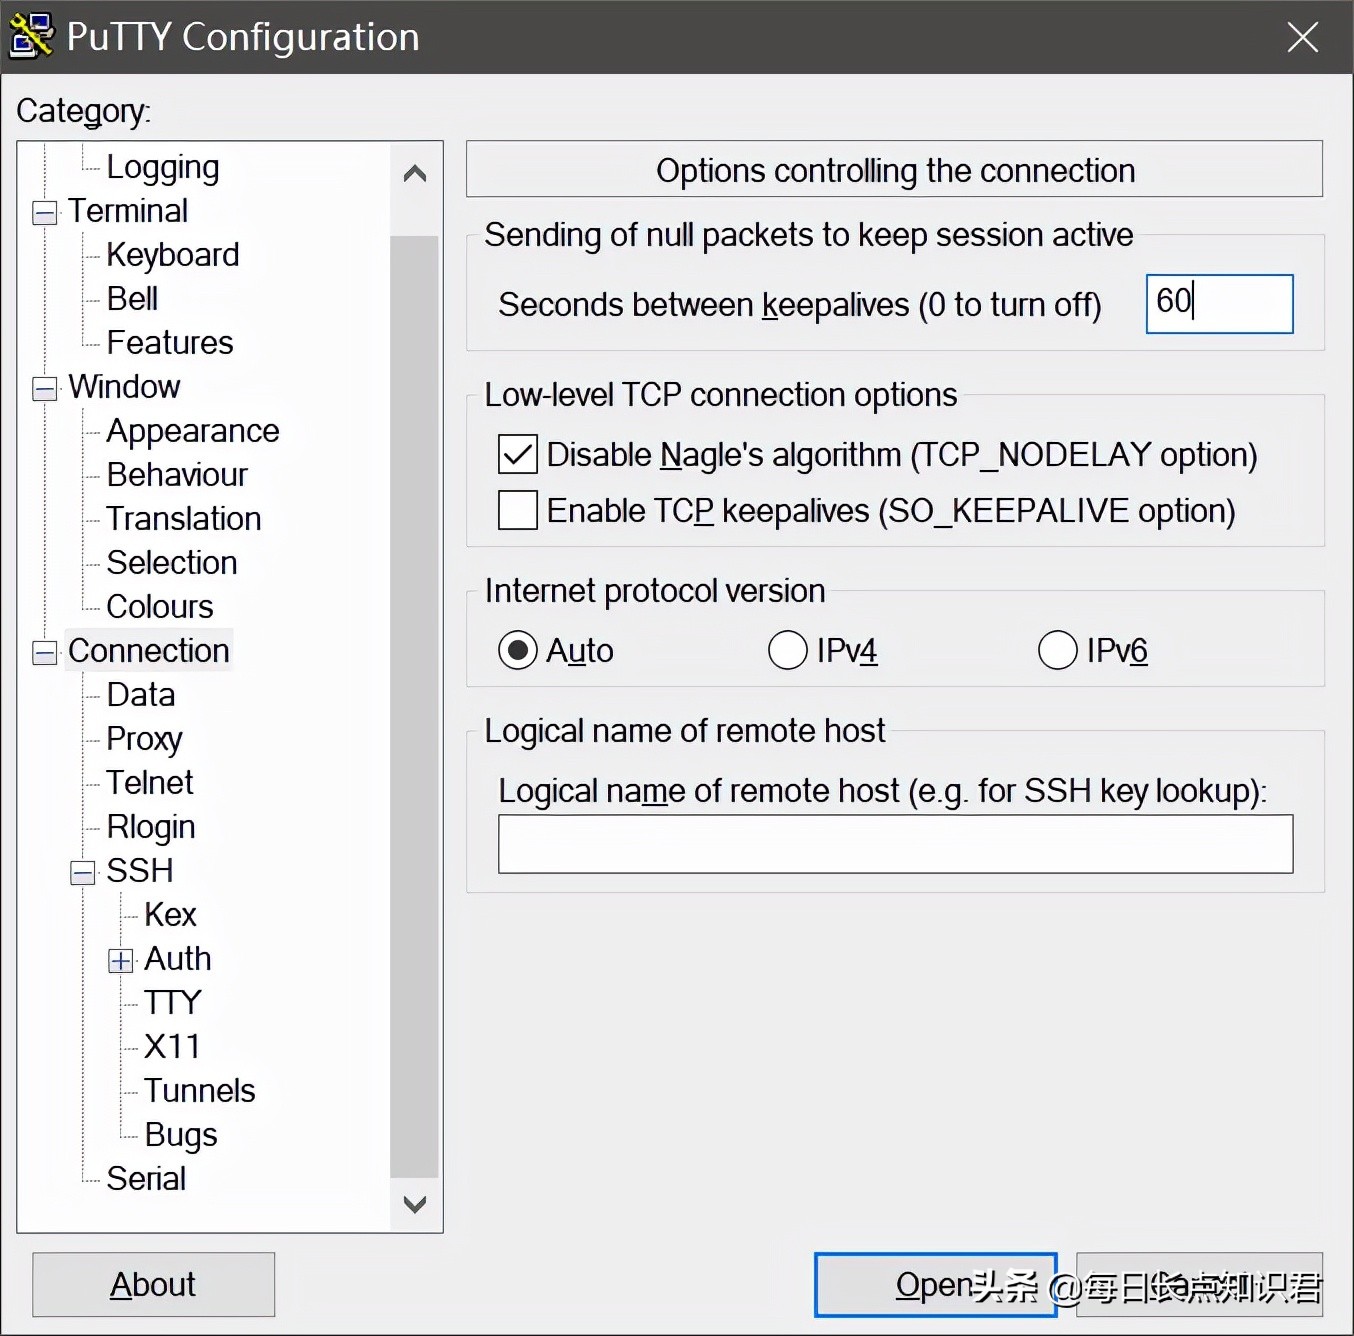Select the Tunnels category
Screen dimensions: 1354x1336
(200, 1091)
